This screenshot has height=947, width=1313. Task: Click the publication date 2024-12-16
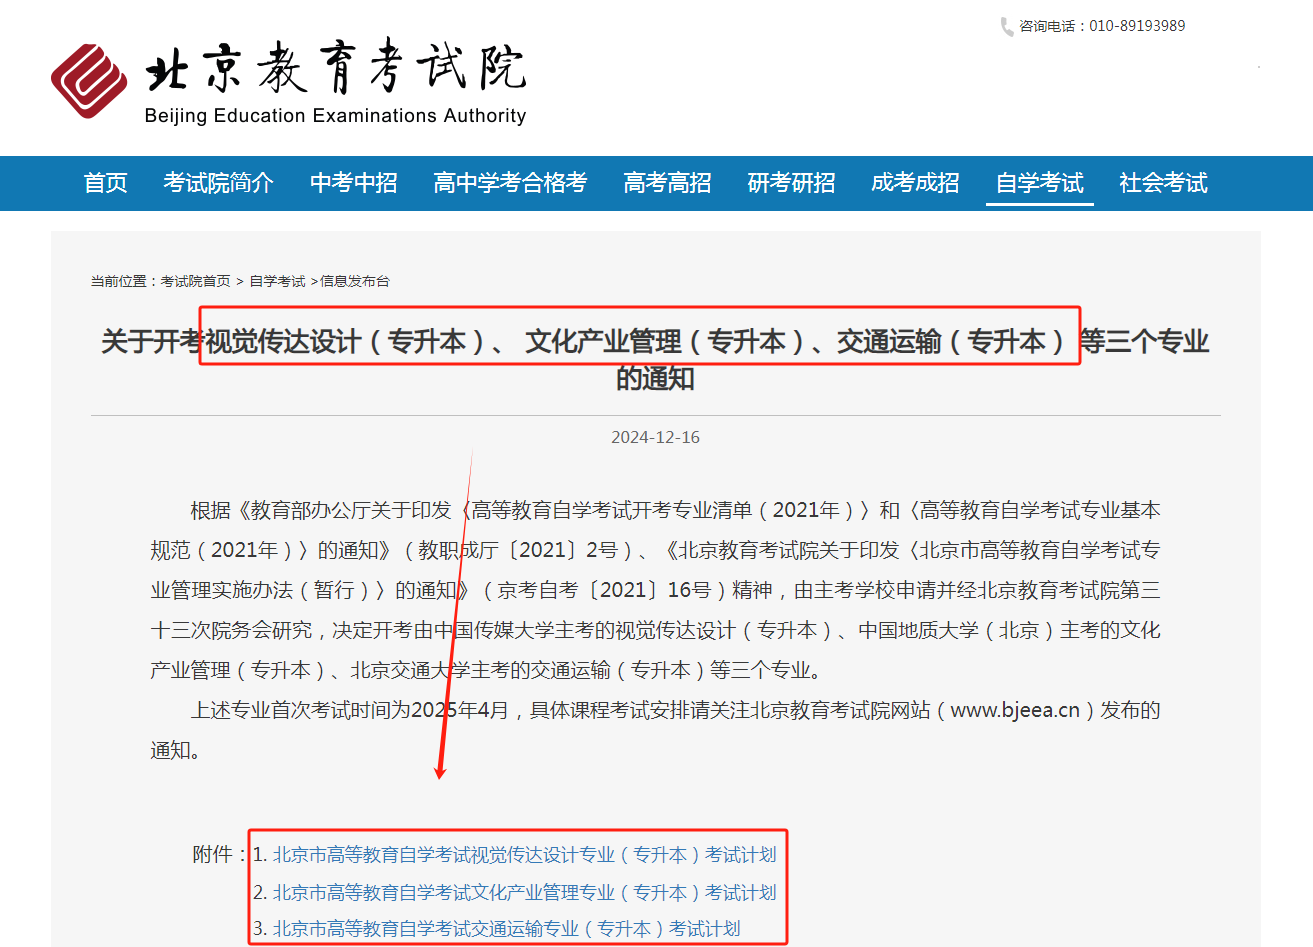[655, 437]
